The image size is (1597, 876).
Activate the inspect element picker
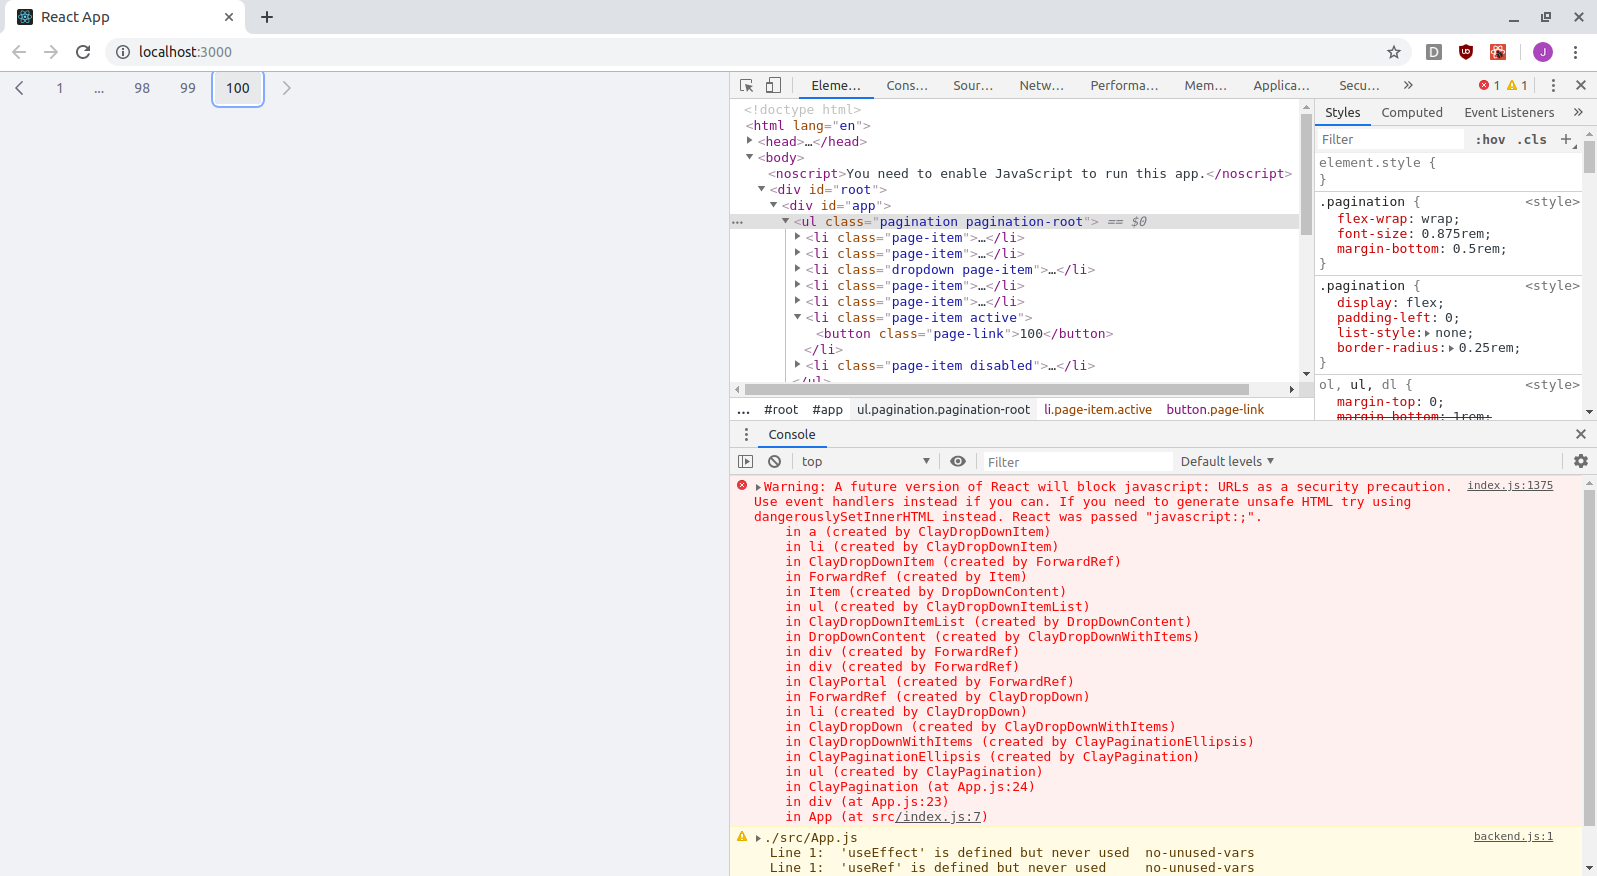[746, 86]
